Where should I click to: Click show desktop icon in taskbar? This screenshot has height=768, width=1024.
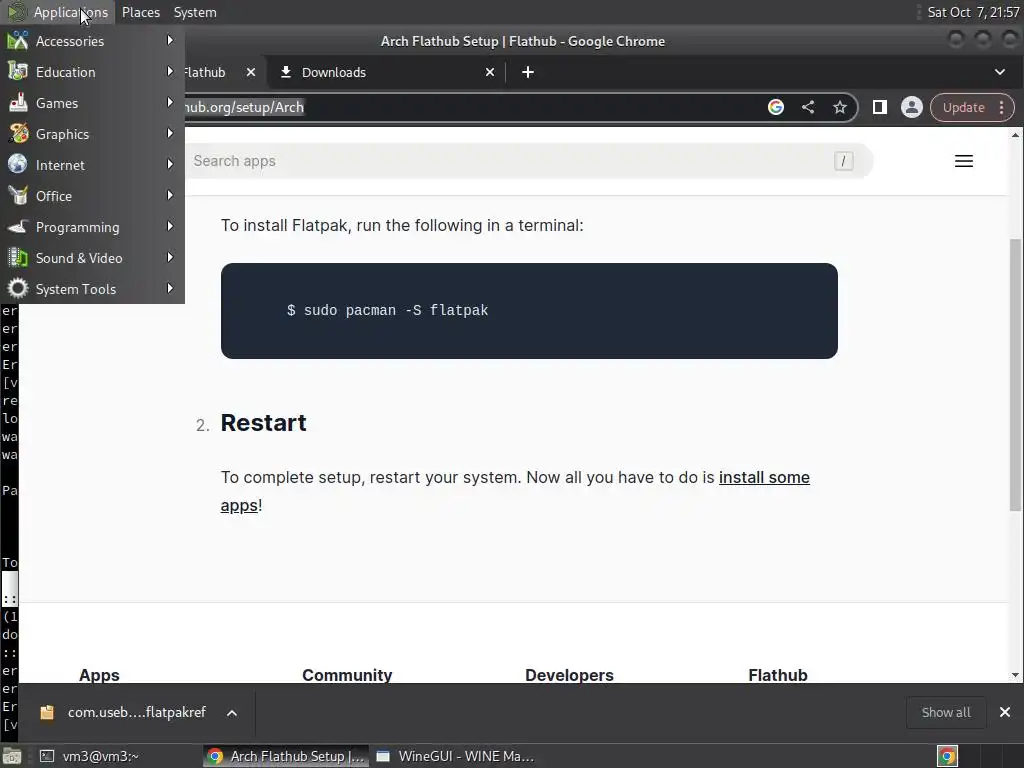click(x=11, y=756)
